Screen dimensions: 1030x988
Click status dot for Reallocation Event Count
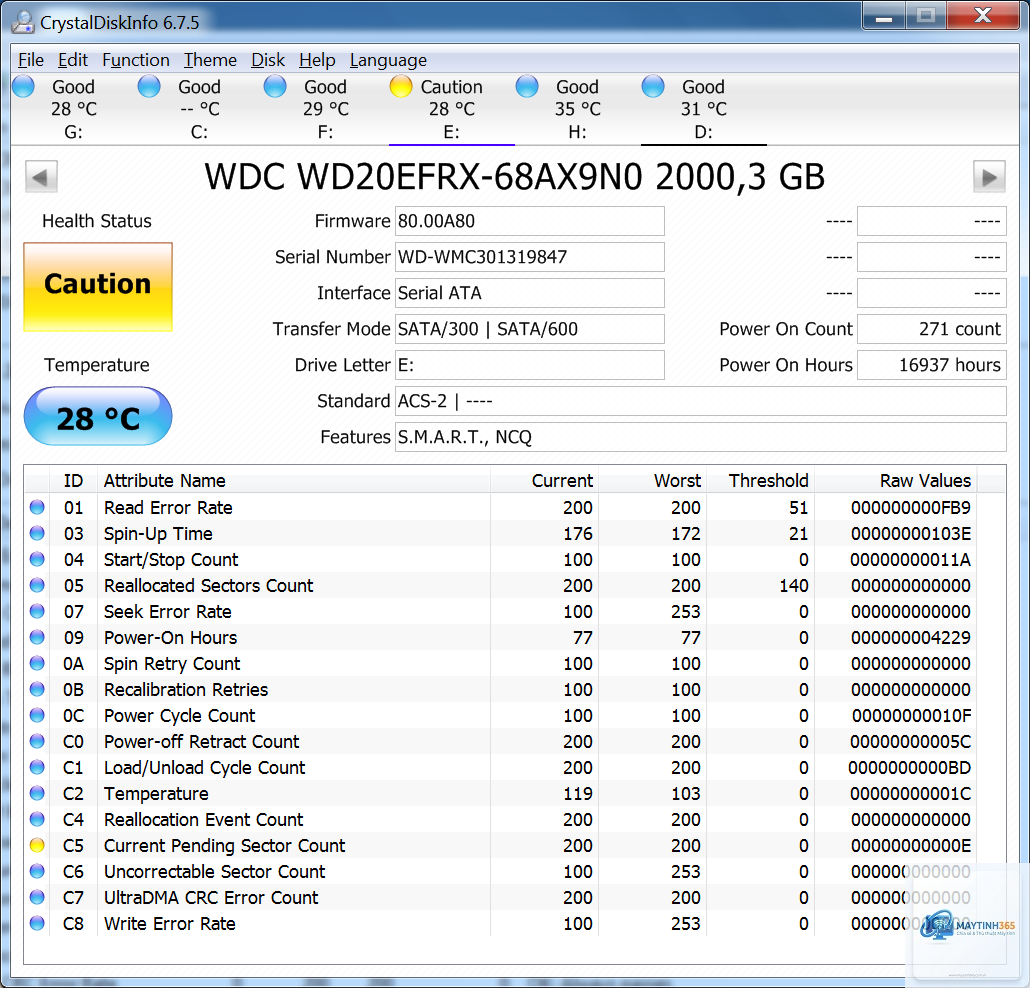(37, 819)
